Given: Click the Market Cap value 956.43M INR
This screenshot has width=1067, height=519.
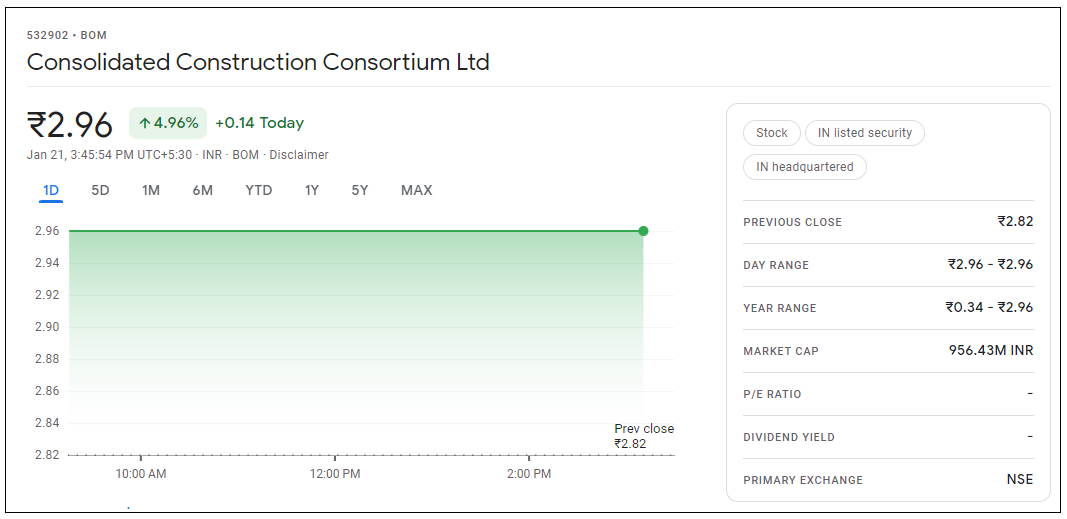Looking at the screenshot, I should coord(991,350).
